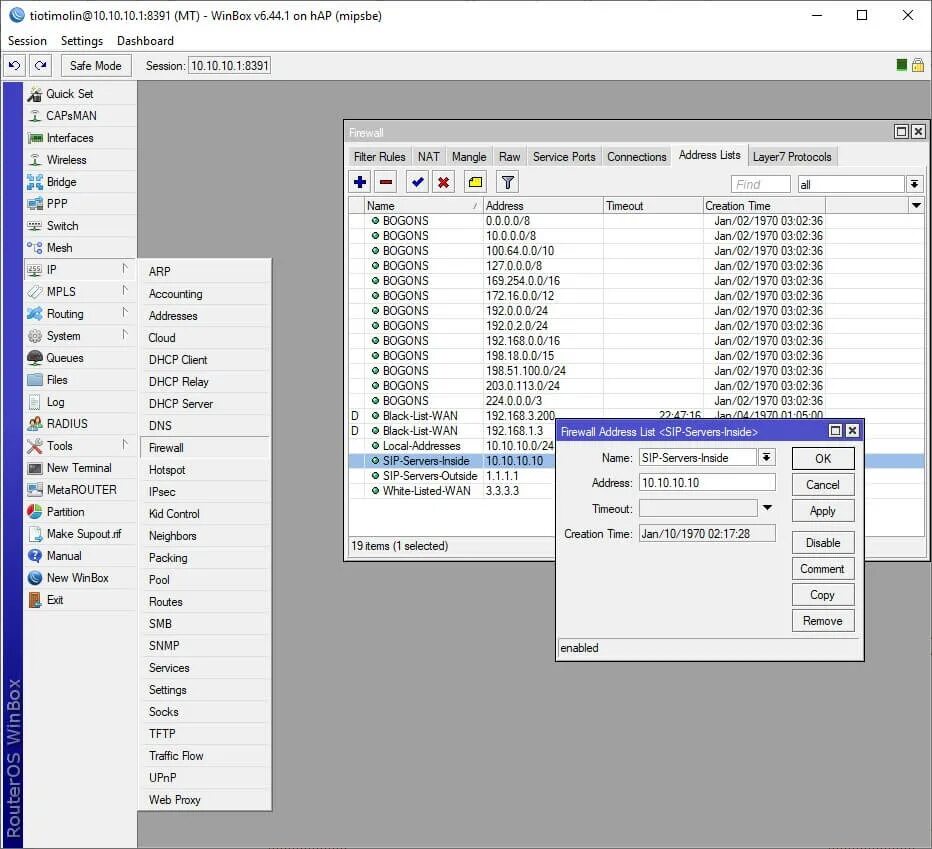The width and height of the screenshot is (932, 849).
Task: Click the Redo arrow icon
Action: coord(40,65)
